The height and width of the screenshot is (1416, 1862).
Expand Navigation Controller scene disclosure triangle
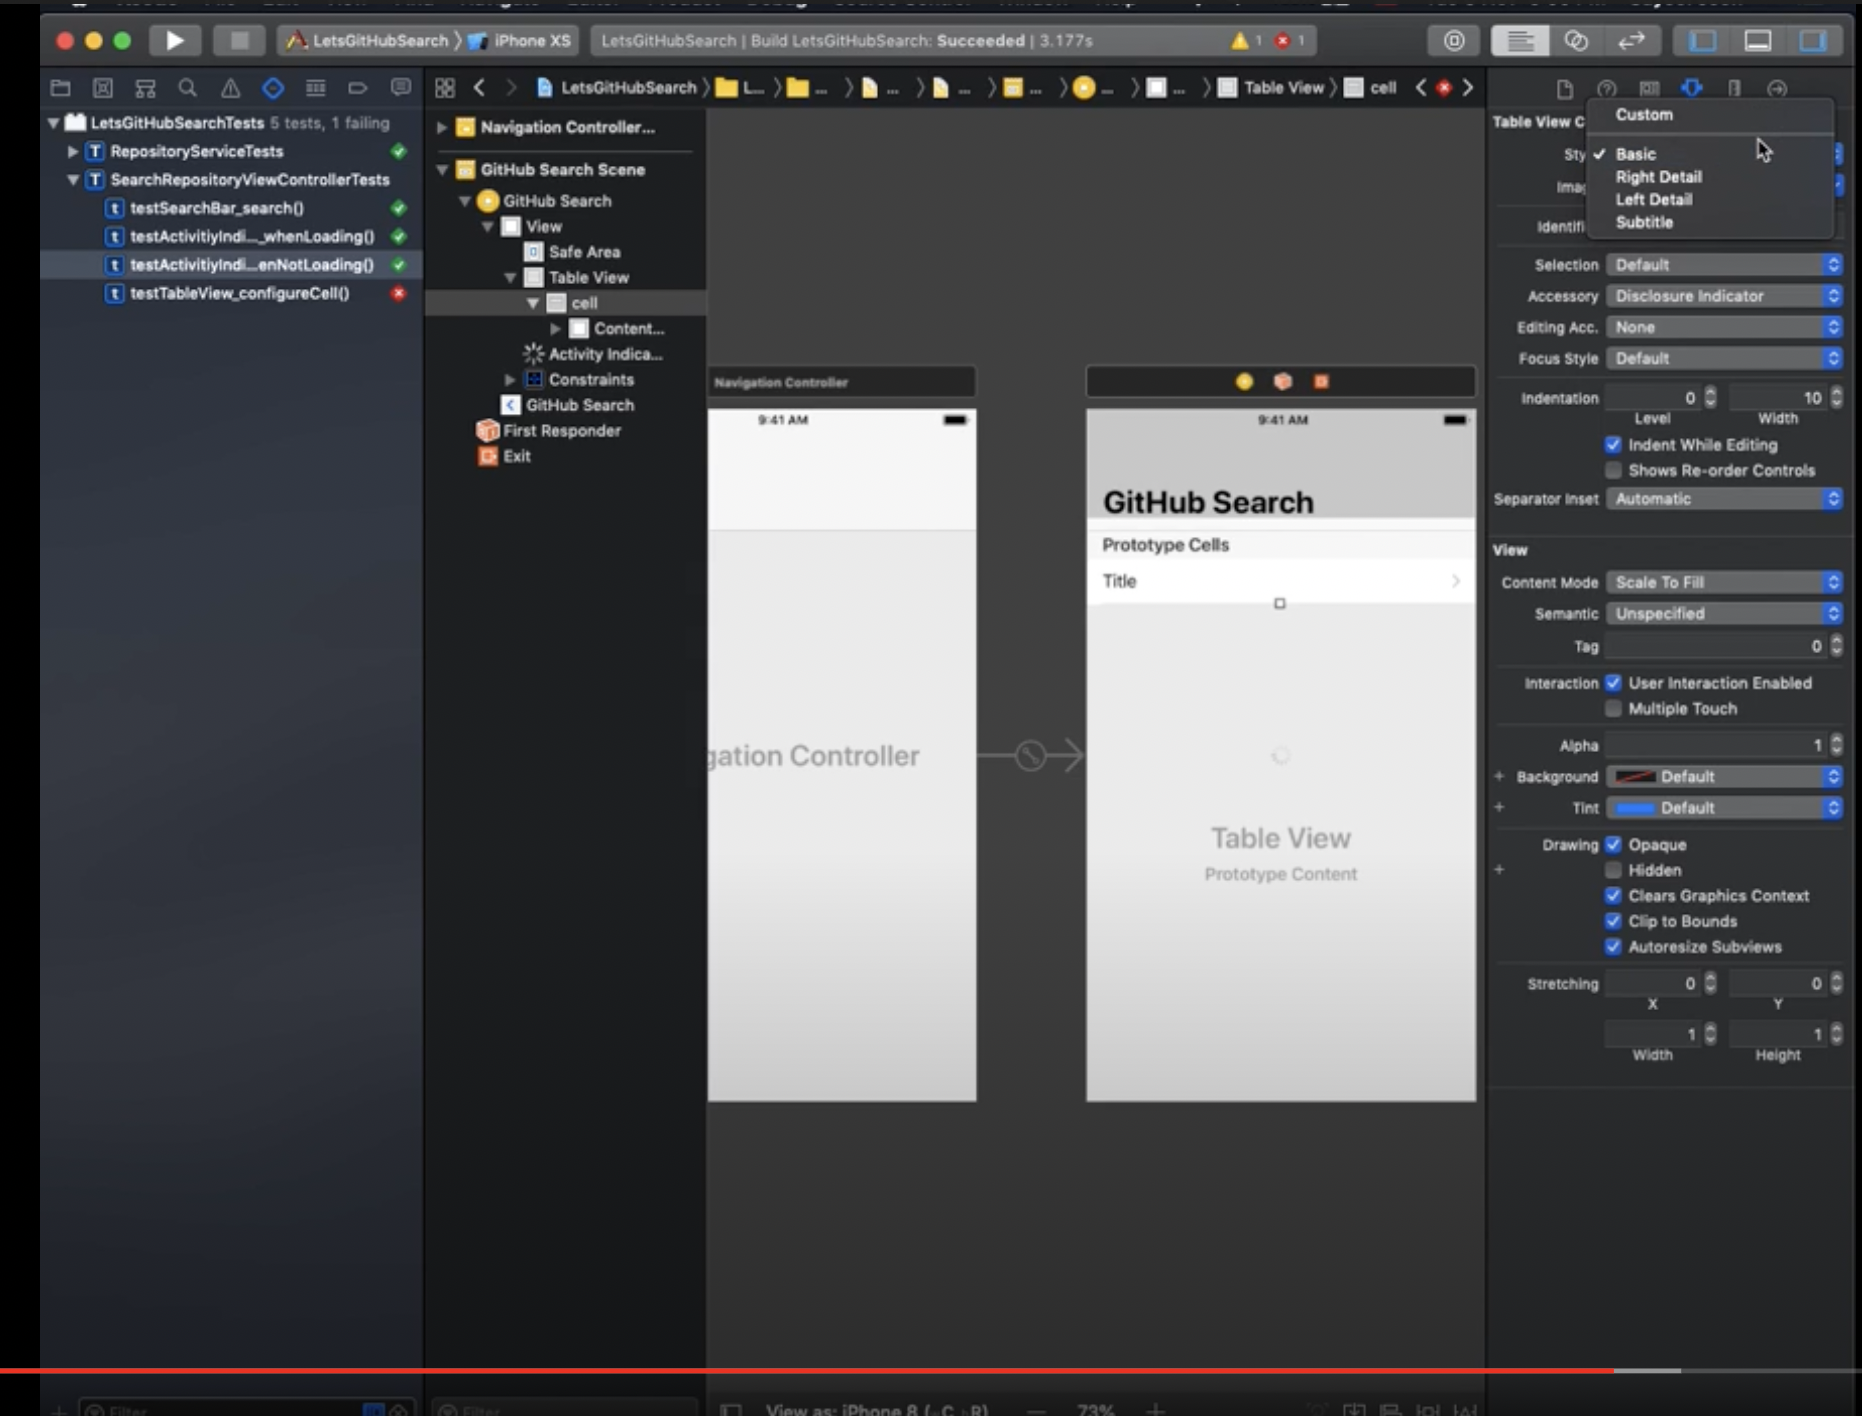[x=441, y=128]
